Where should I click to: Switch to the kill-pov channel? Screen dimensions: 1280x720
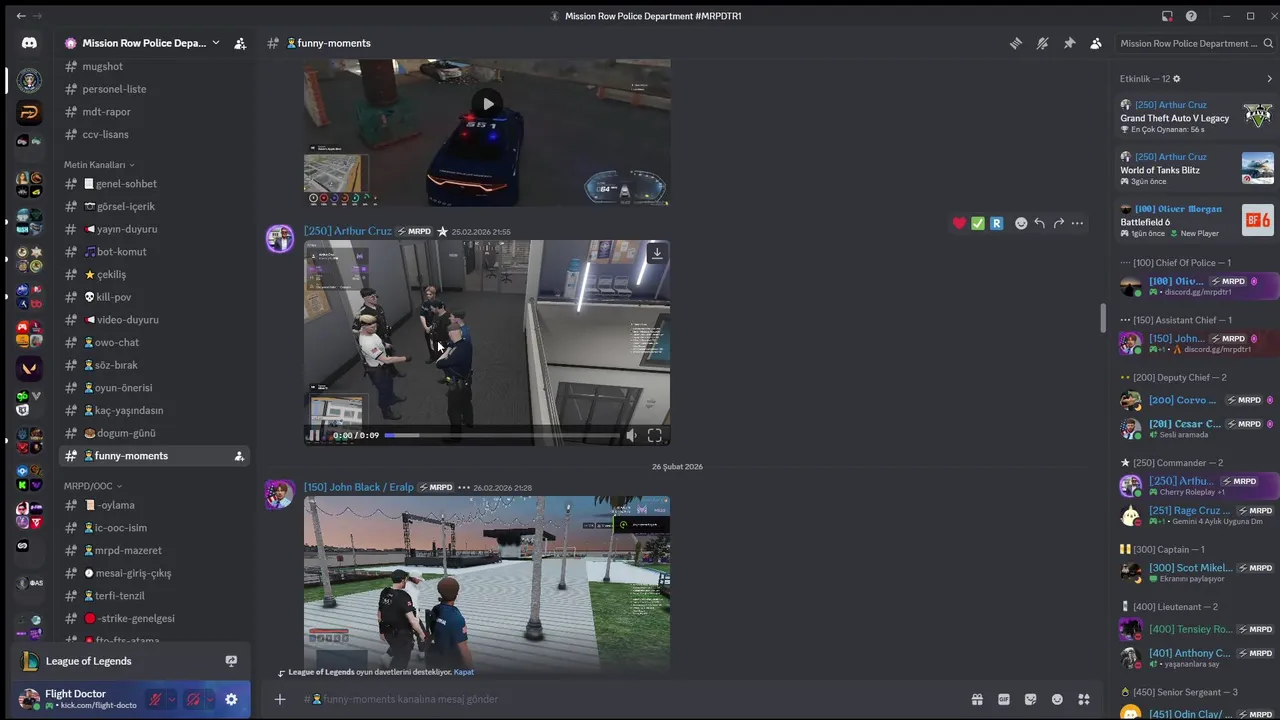pyautogui.click(x=155, y=297)
